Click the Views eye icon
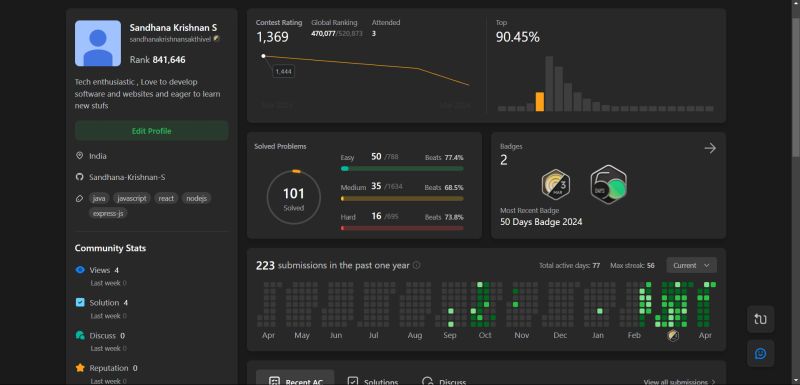The image size is (800, 385). click(80, 270)
